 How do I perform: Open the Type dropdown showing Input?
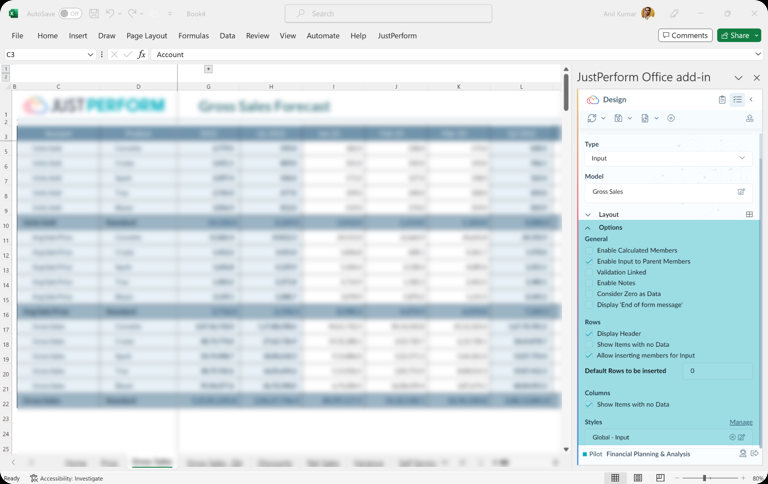point(667,158)
